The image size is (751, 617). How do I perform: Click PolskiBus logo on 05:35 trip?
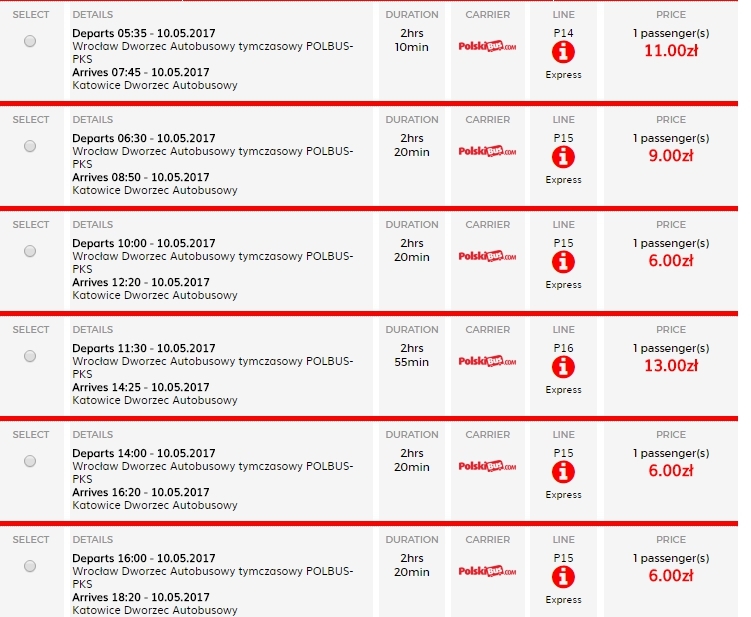pos(487,46)
